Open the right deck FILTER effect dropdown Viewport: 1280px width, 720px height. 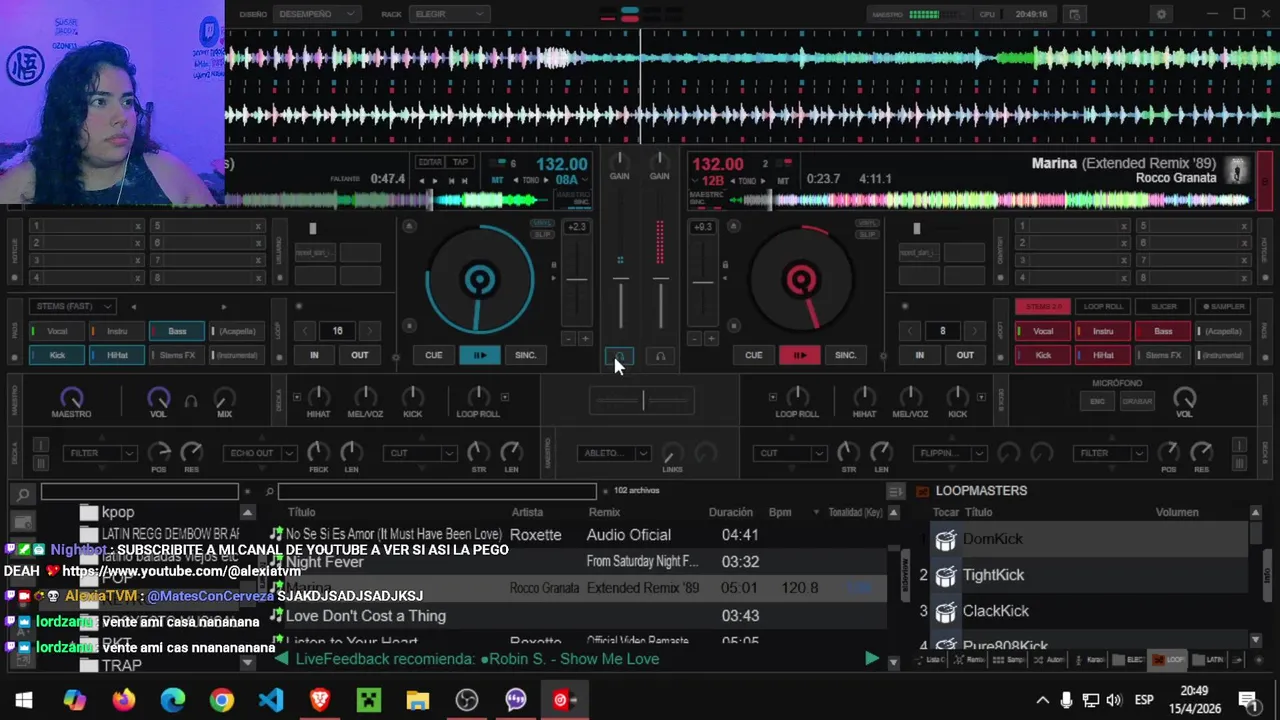pos(1109,453)
